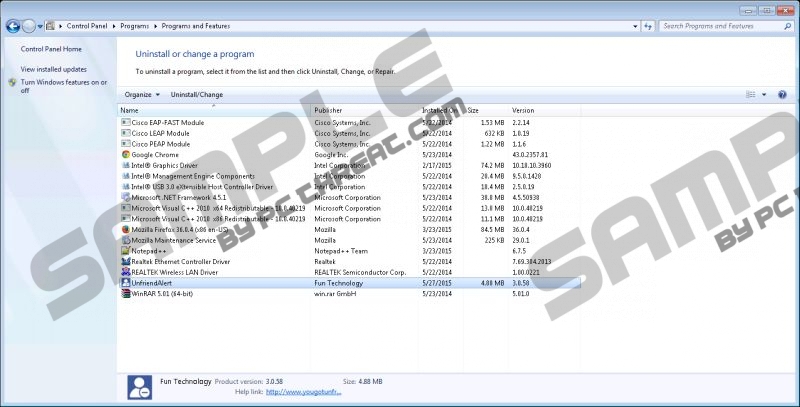The width and height of the screenshot is (800, 407).
Task: Click the Intel® Graphics Driver entry
Action: tap(164, 166)
